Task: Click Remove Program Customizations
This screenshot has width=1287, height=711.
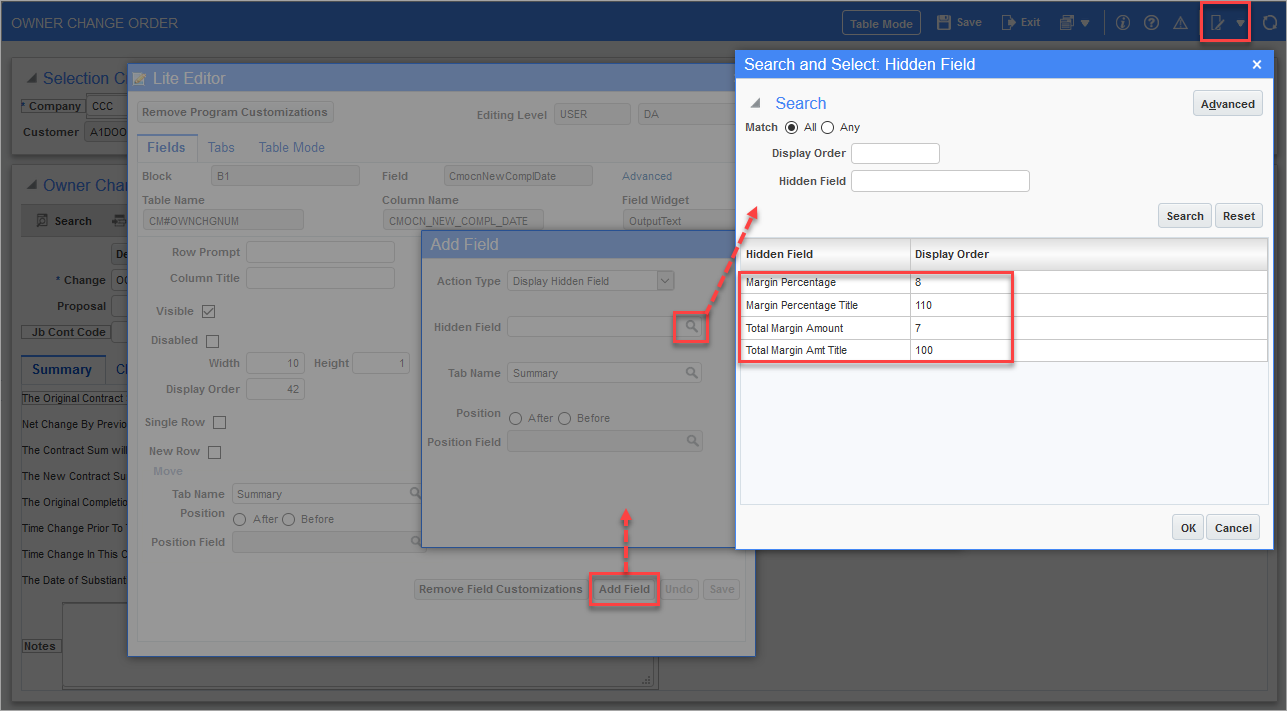Action: (235, 111)
